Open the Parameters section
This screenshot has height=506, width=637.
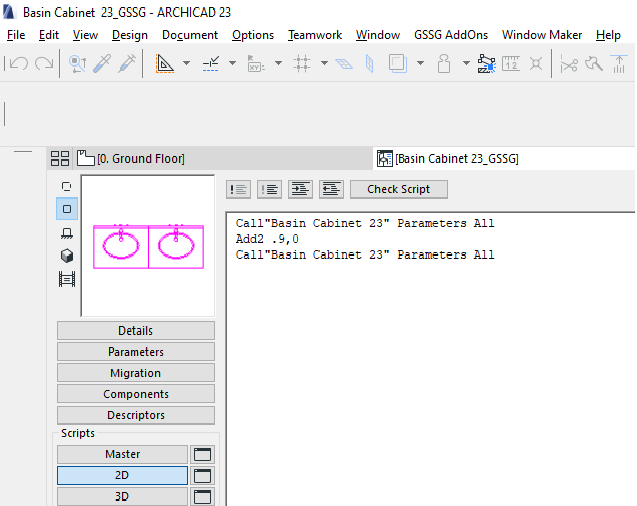tap(136, 352)
